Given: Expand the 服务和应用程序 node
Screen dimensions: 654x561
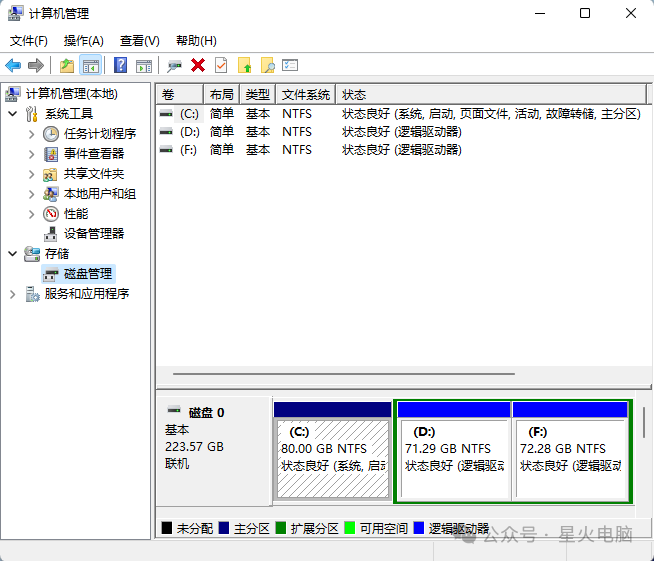Looking at the screenshot, I should click(13, 294).
